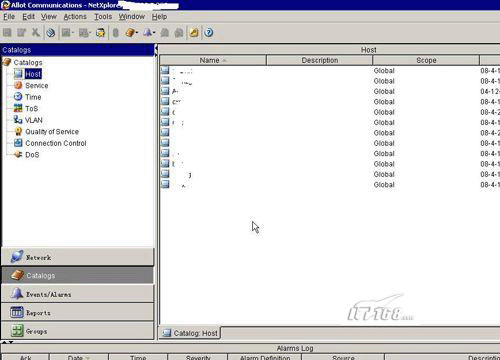Open the ToS catalog icon
This screenshot has width=500, height=360.
[x=18, y=108]
